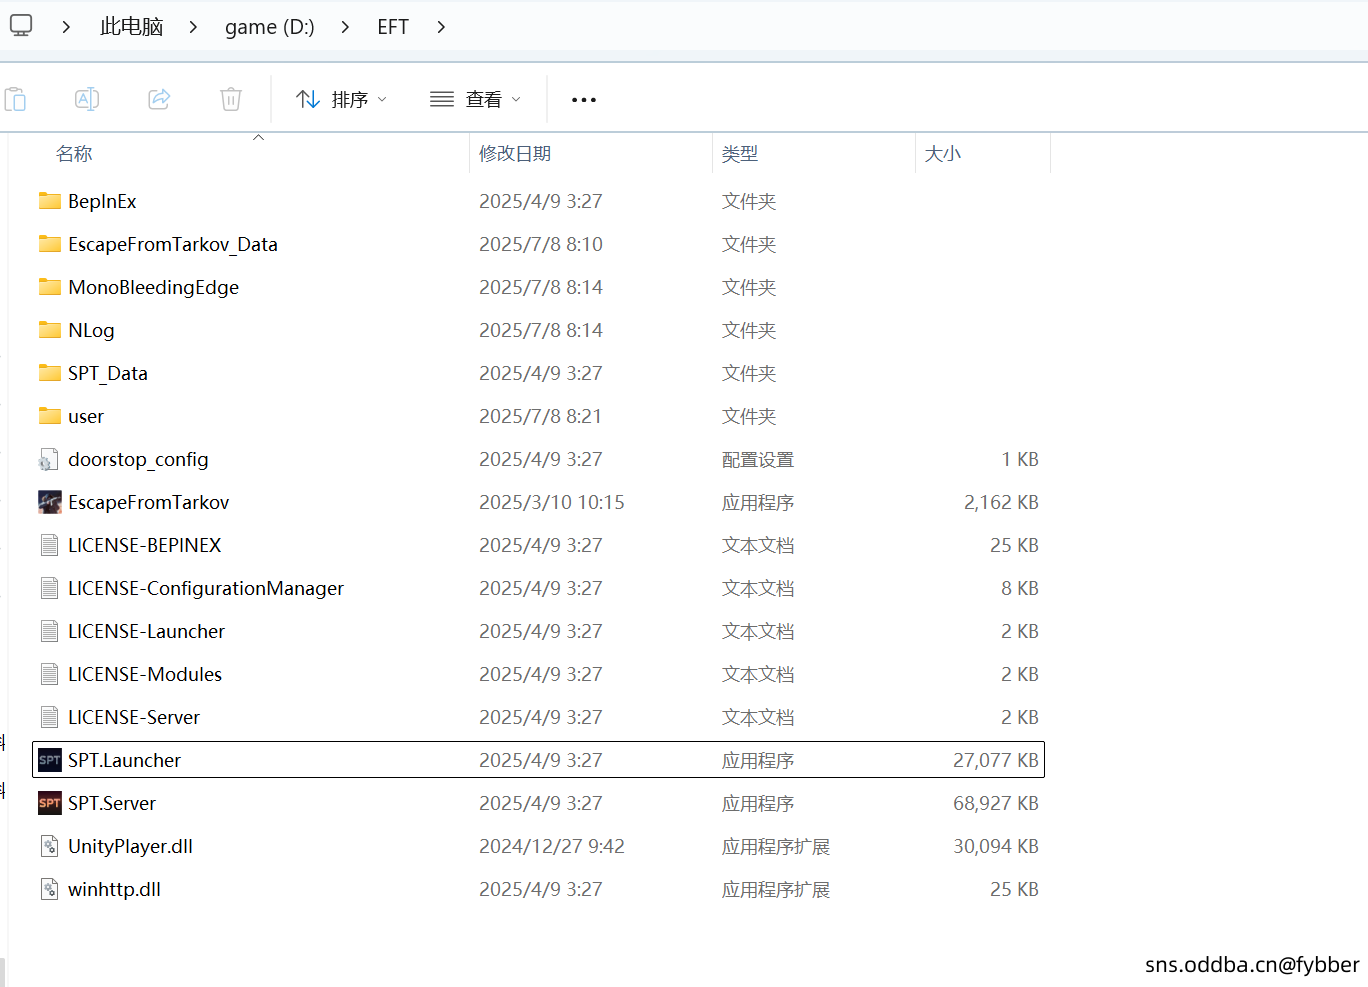Viewport: 1368px width, 987px height.
Task: Click the LICENSE-Server file icon
Action: coord(49,717)
